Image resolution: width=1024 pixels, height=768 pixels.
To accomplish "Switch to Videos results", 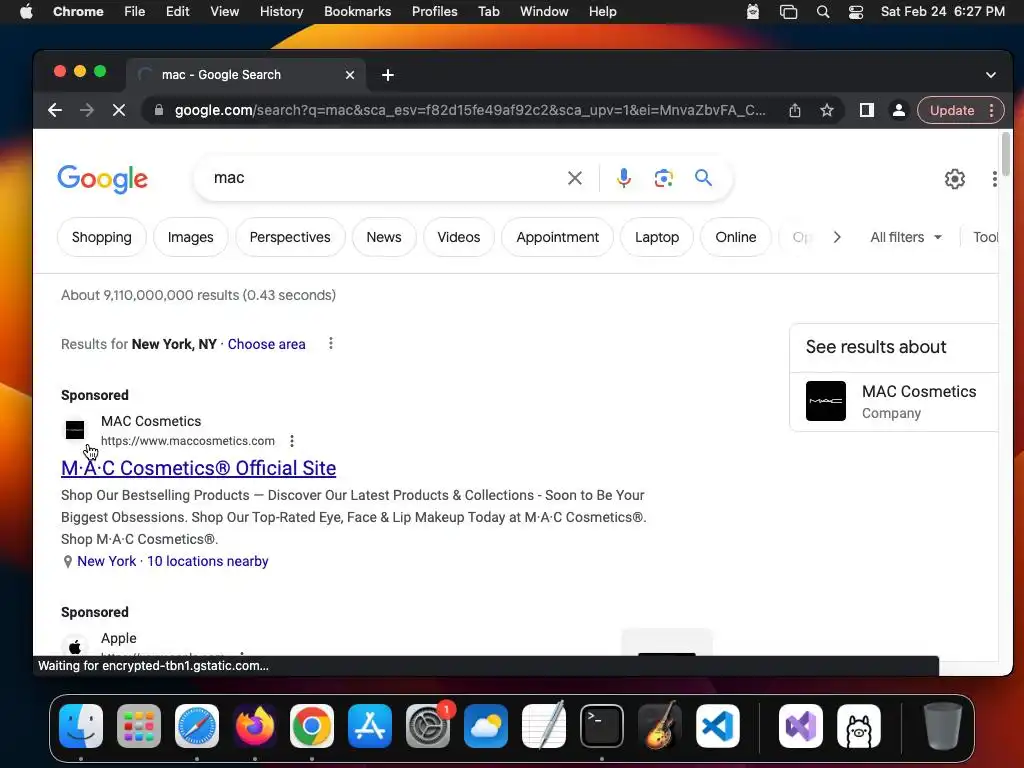I will (x=458, y=237).
